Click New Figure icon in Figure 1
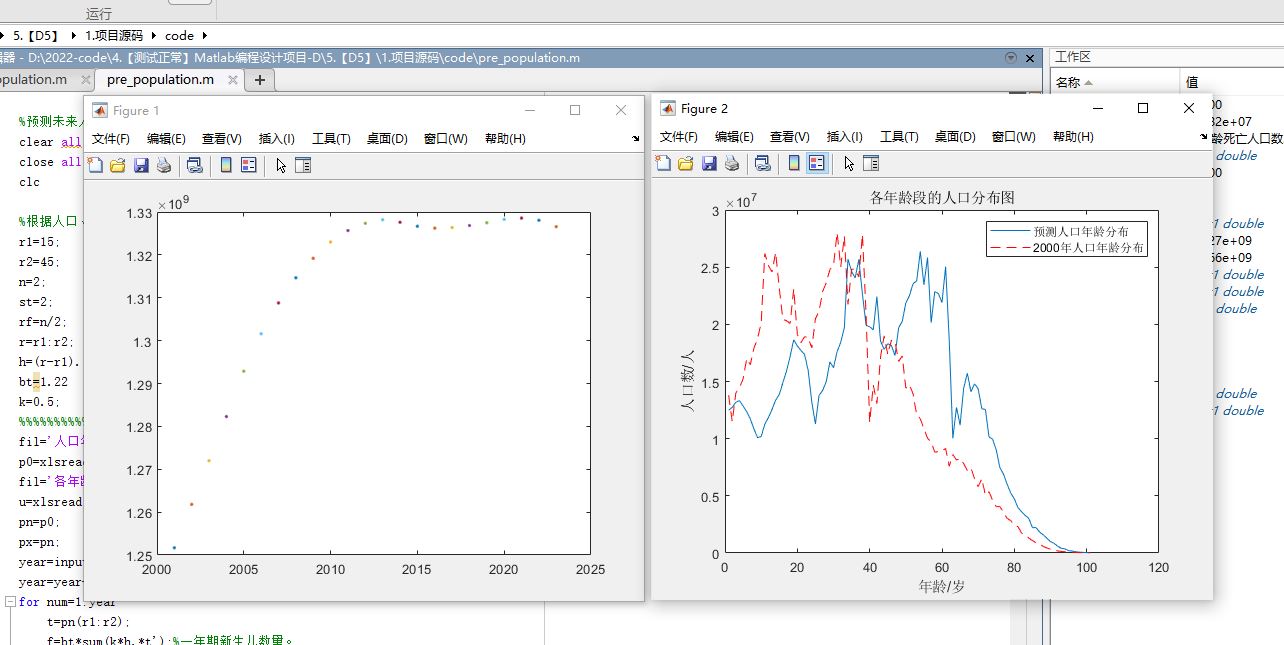1284x645 pixels. coord(96,165)
